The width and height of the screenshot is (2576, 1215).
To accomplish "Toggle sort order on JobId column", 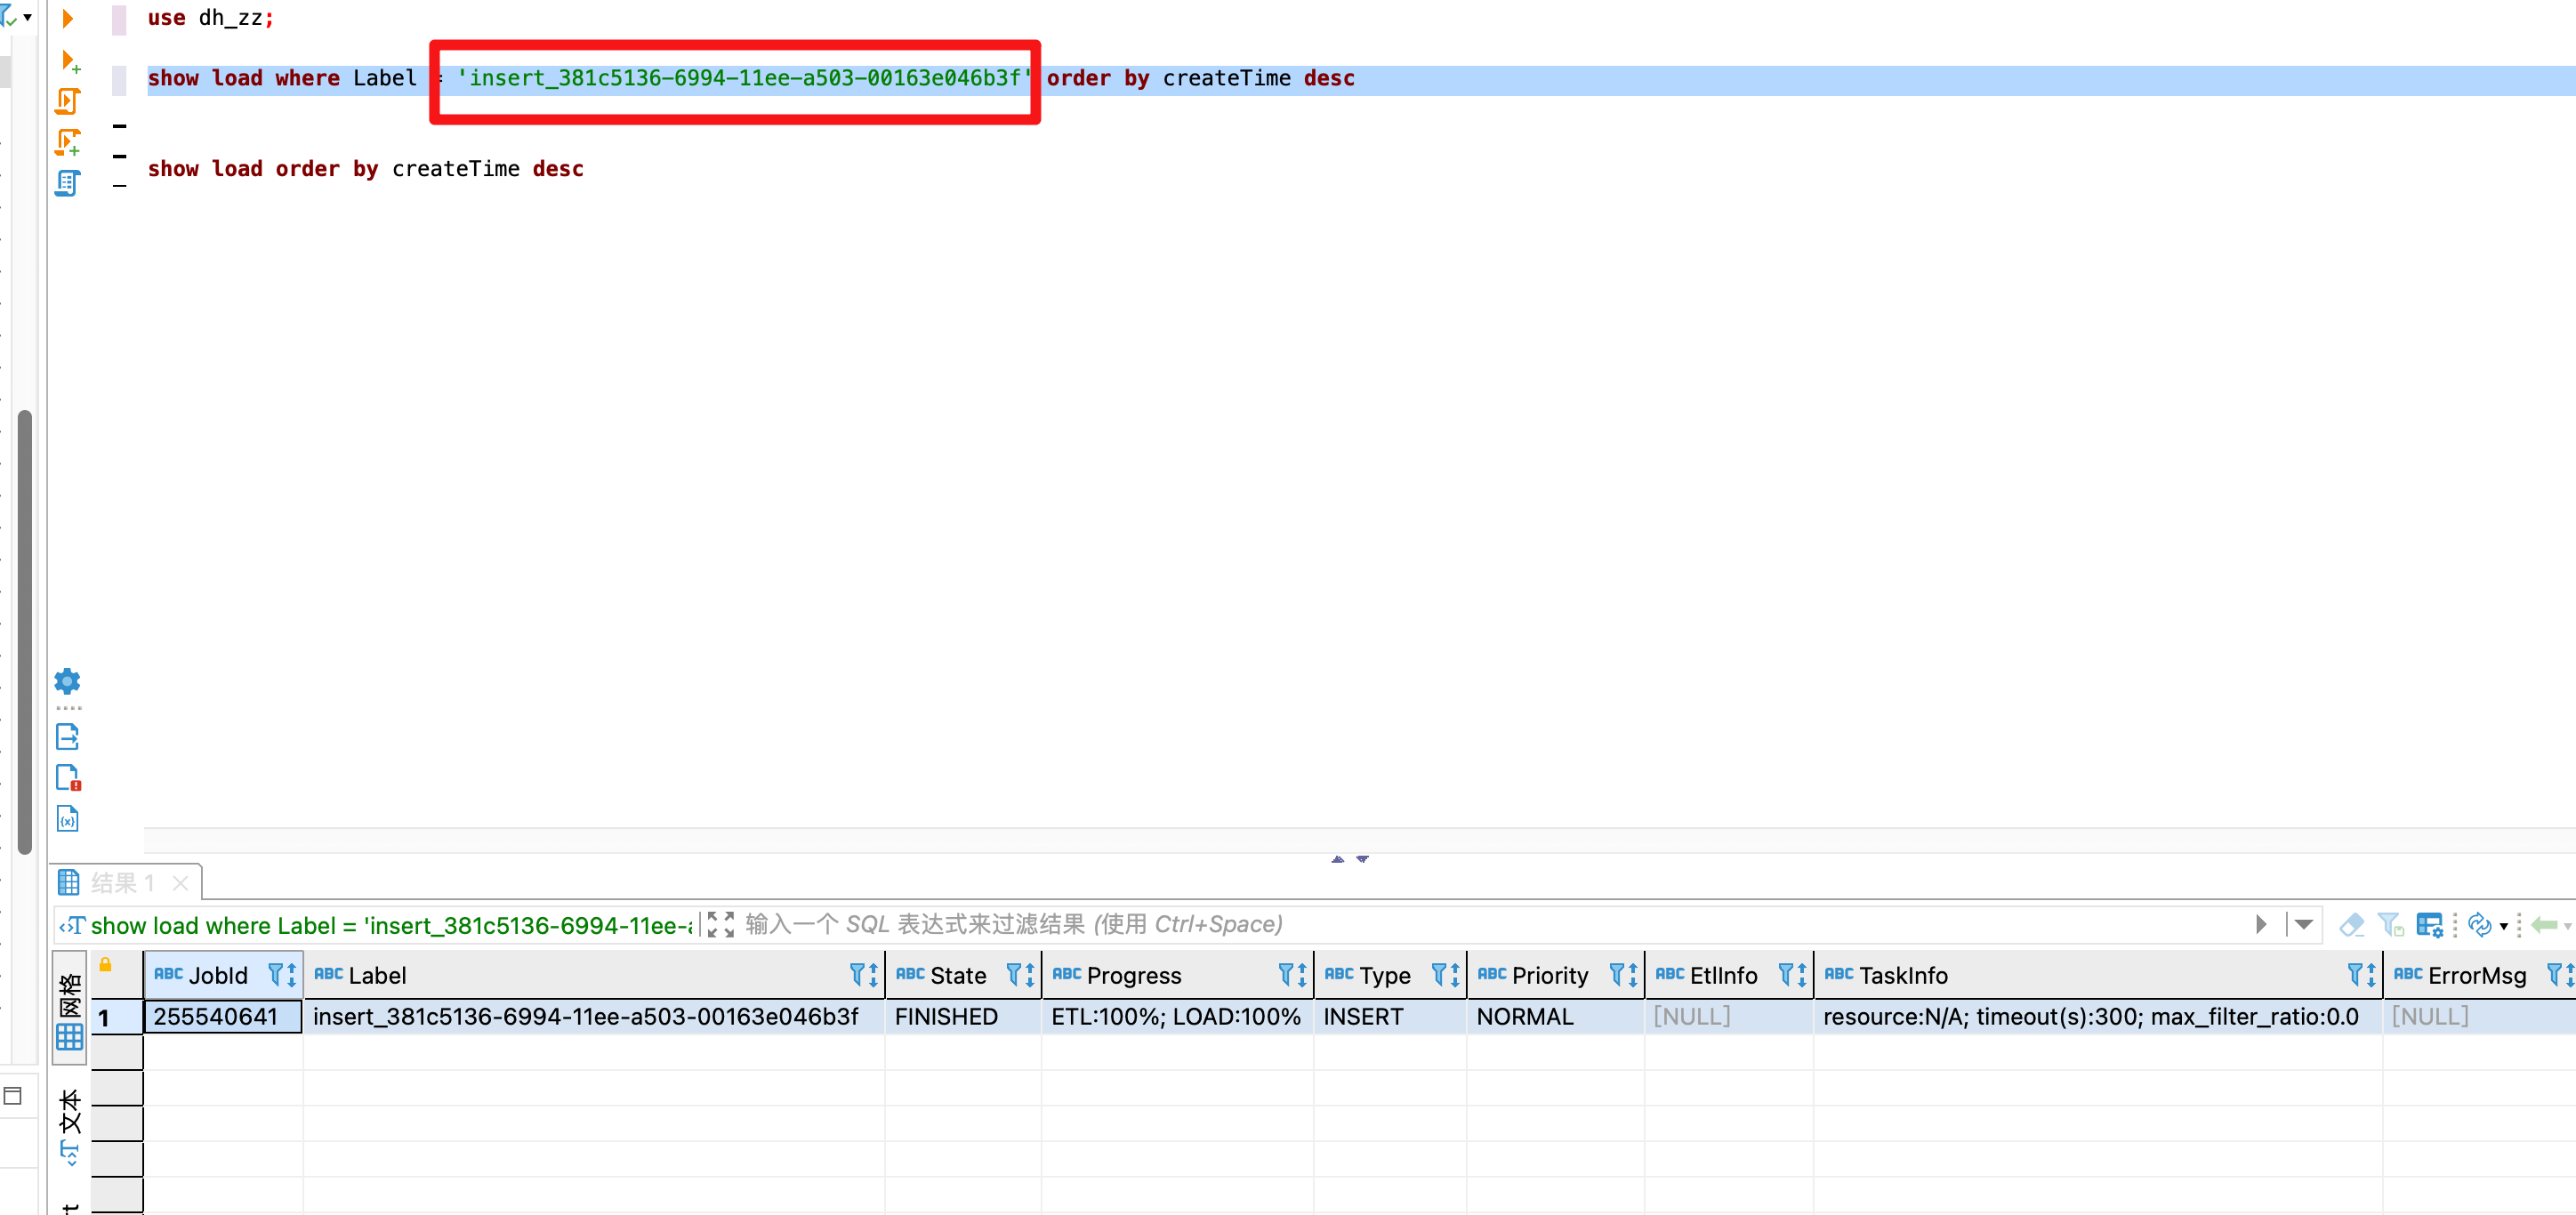I will 291,975.
